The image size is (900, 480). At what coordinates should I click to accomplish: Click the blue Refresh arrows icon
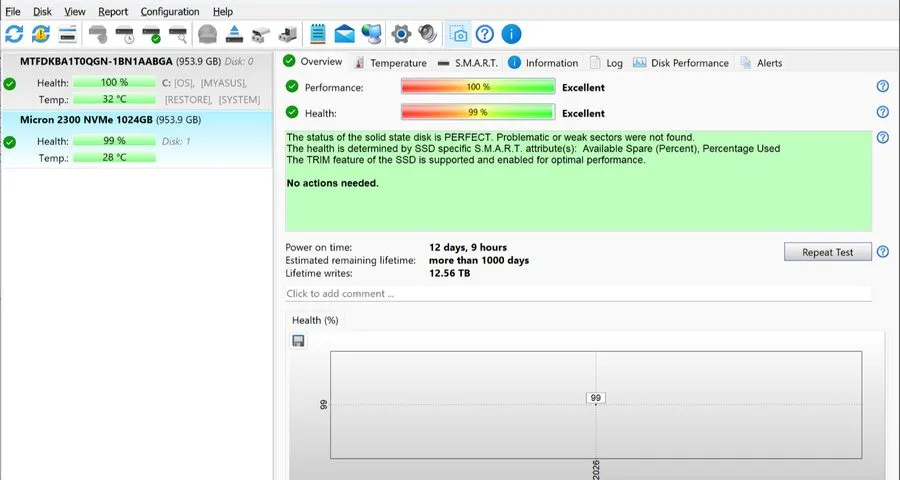click(14, 34)
